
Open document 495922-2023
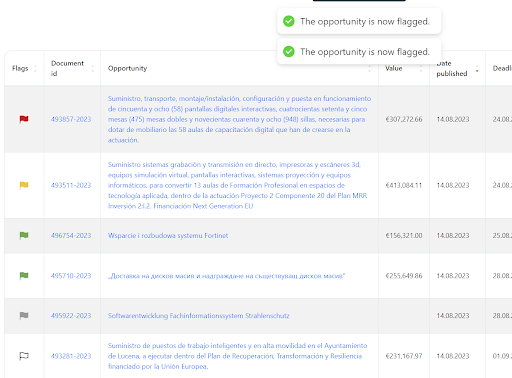click(71, 315)
